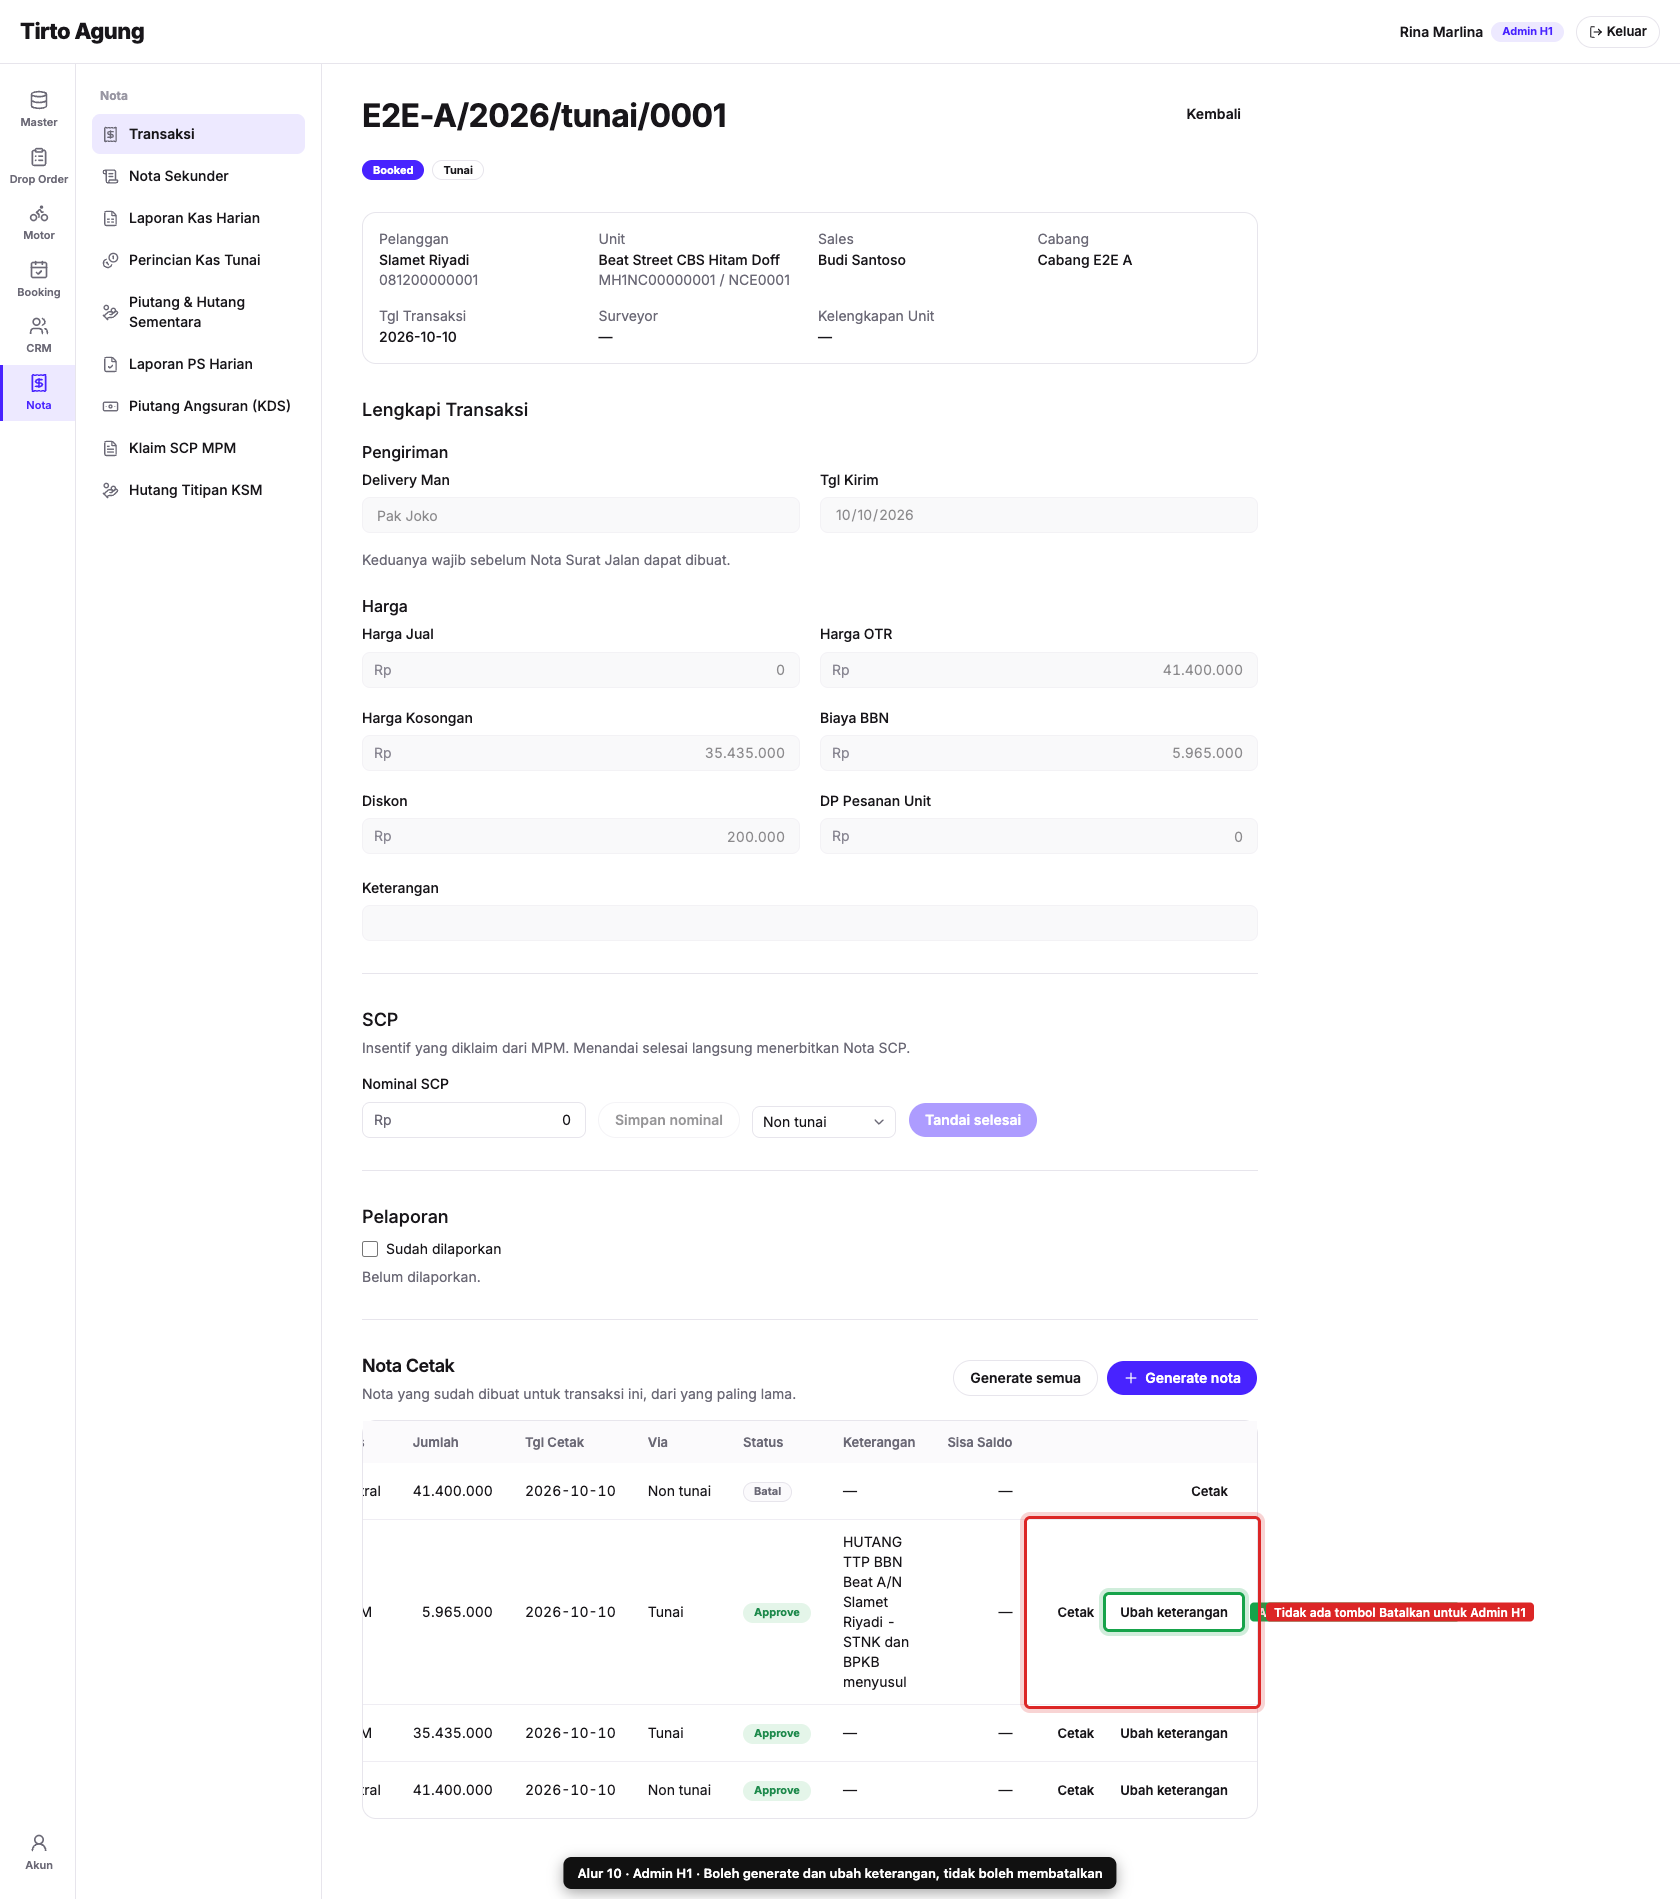Open the Booking calendar icon
Viewport: 1680px width, 1899px height.
click(x=38, y=270)
